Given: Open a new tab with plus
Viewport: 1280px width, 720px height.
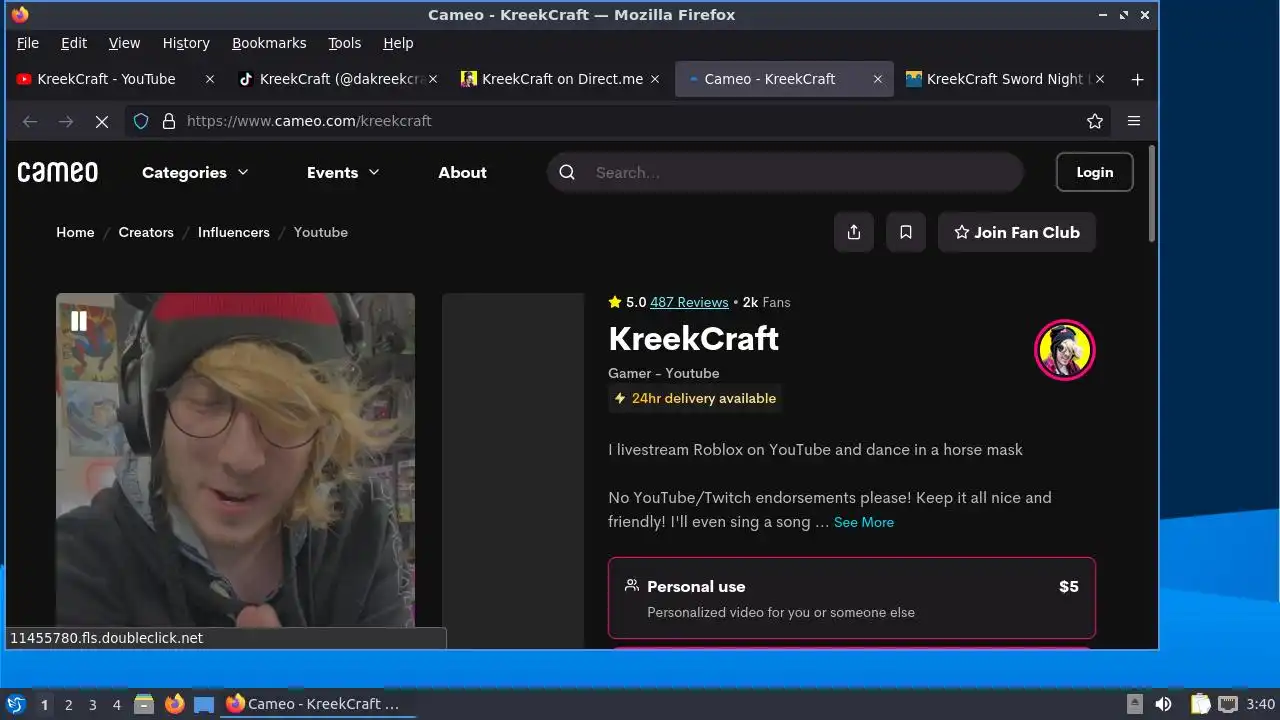Looking at the screenshot, I should point(1137,79).
